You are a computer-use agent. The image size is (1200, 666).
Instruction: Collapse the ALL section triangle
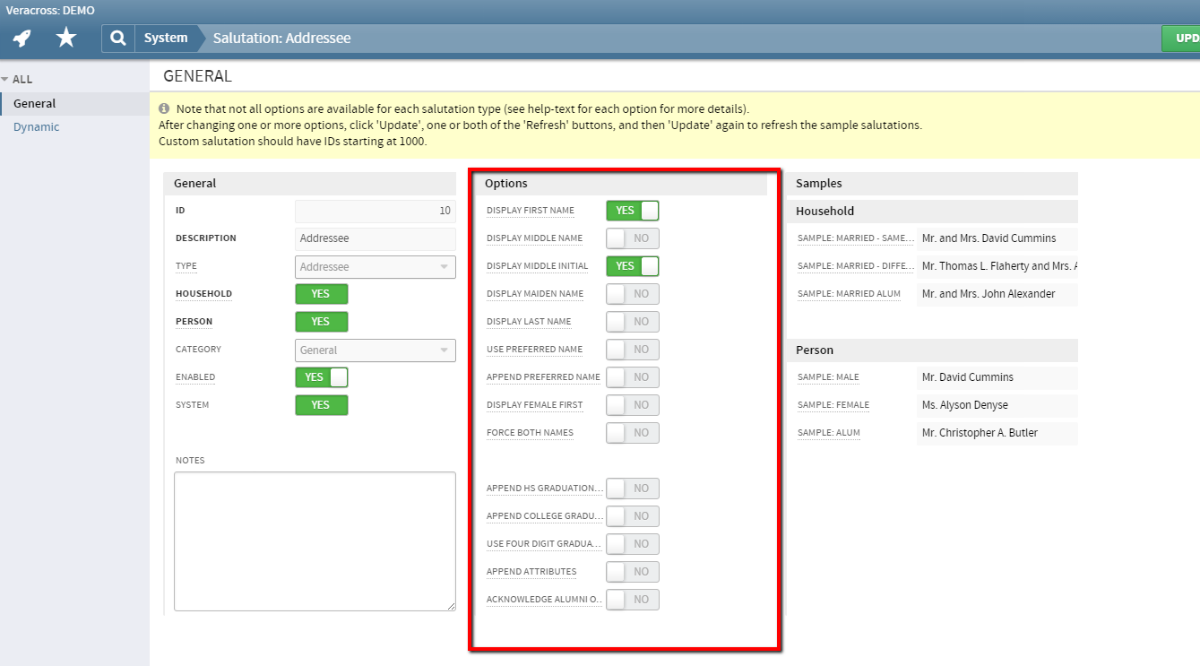click(5, 79)
